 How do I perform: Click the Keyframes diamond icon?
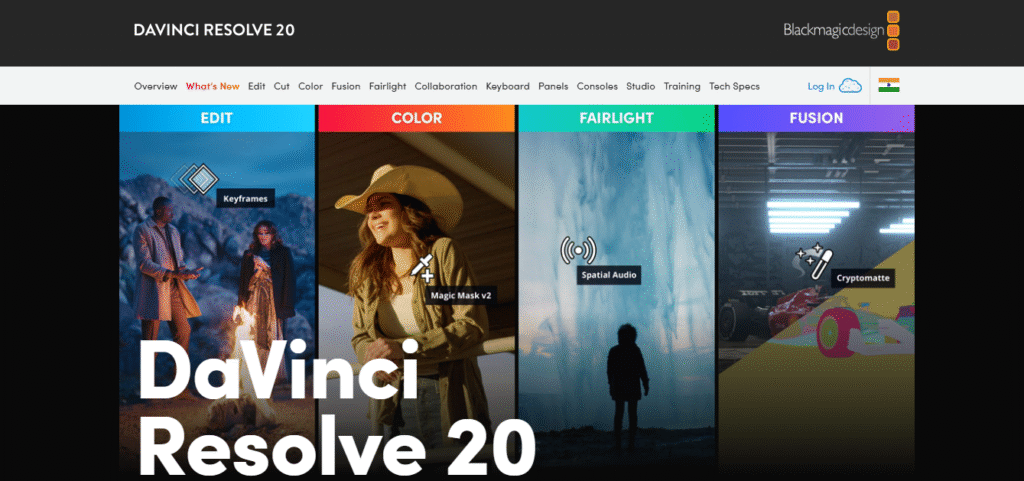tap(195, 178)
